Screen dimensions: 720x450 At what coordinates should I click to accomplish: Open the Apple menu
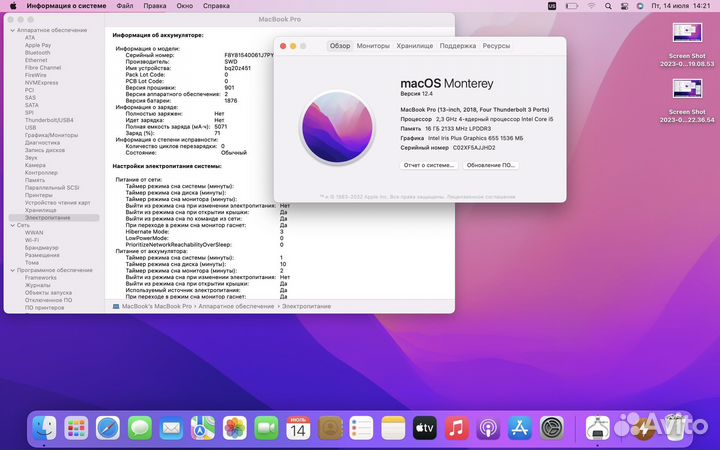(13, 6)
